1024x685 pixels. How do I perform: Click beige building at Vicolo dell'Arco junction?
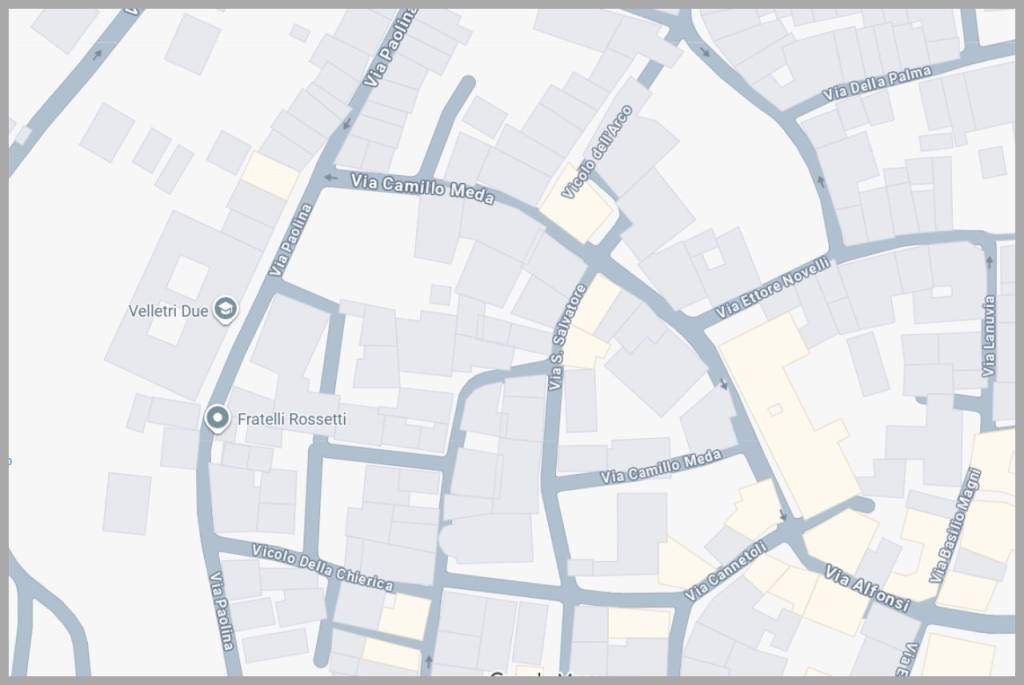(577, 211)
